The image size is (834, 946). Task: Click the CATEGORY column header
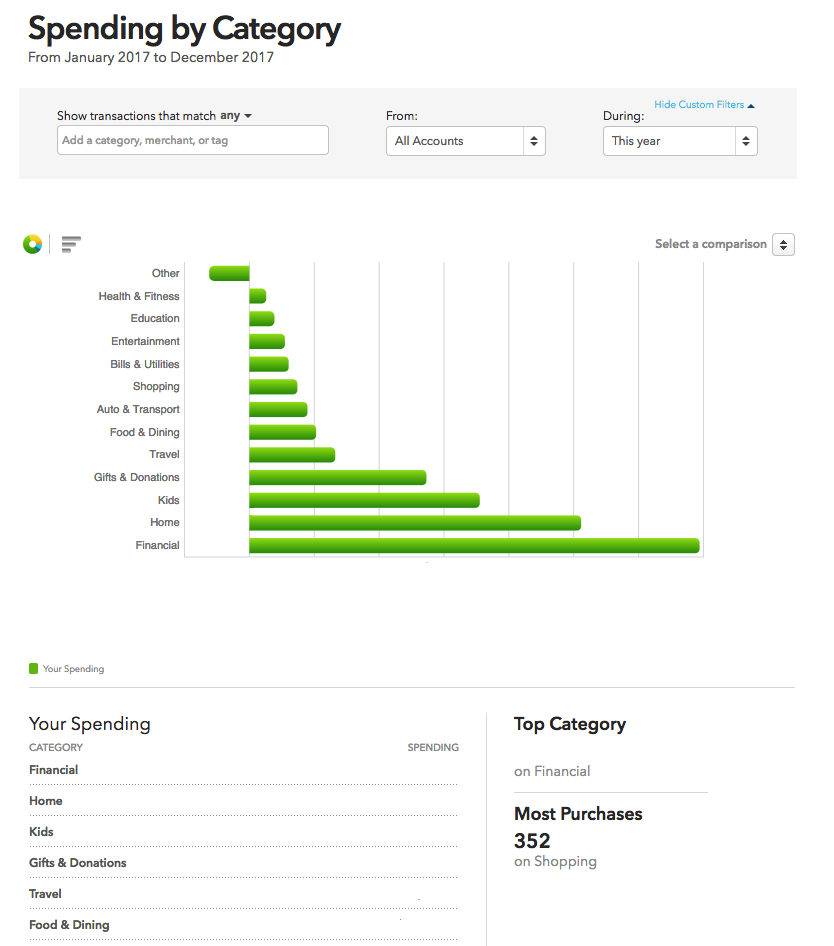coord(56,747)
